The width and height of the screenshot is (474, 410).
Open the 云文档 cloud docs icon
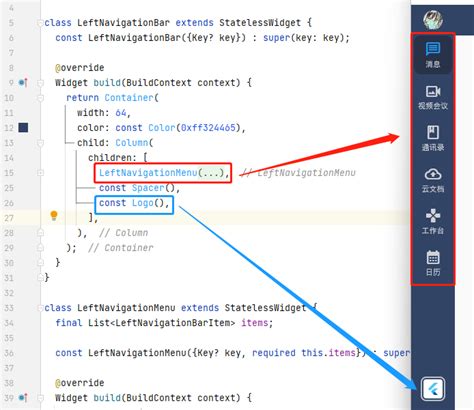(x=433, y=180)
